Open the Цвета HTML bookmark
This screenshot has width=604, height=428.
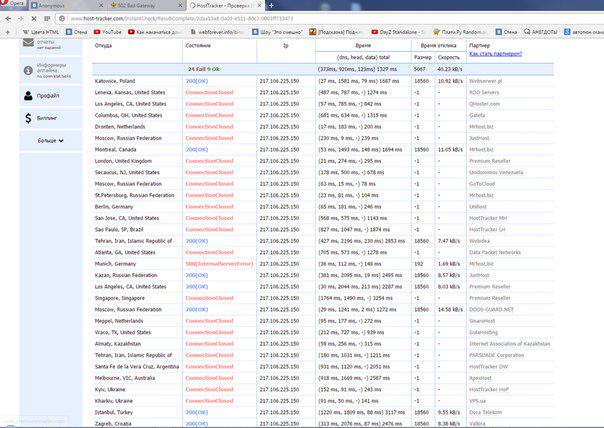click(x=41, y=32)
